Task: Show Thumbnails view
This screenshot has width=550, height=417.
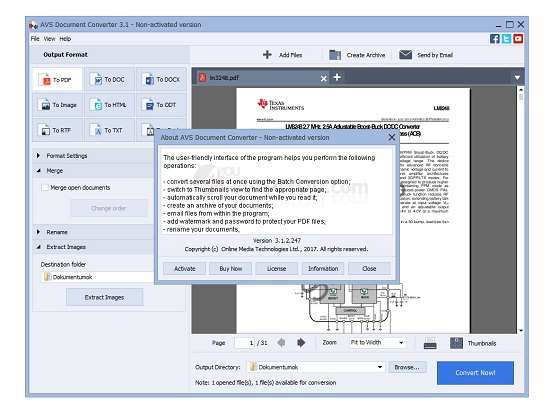Action: [473, 343]
